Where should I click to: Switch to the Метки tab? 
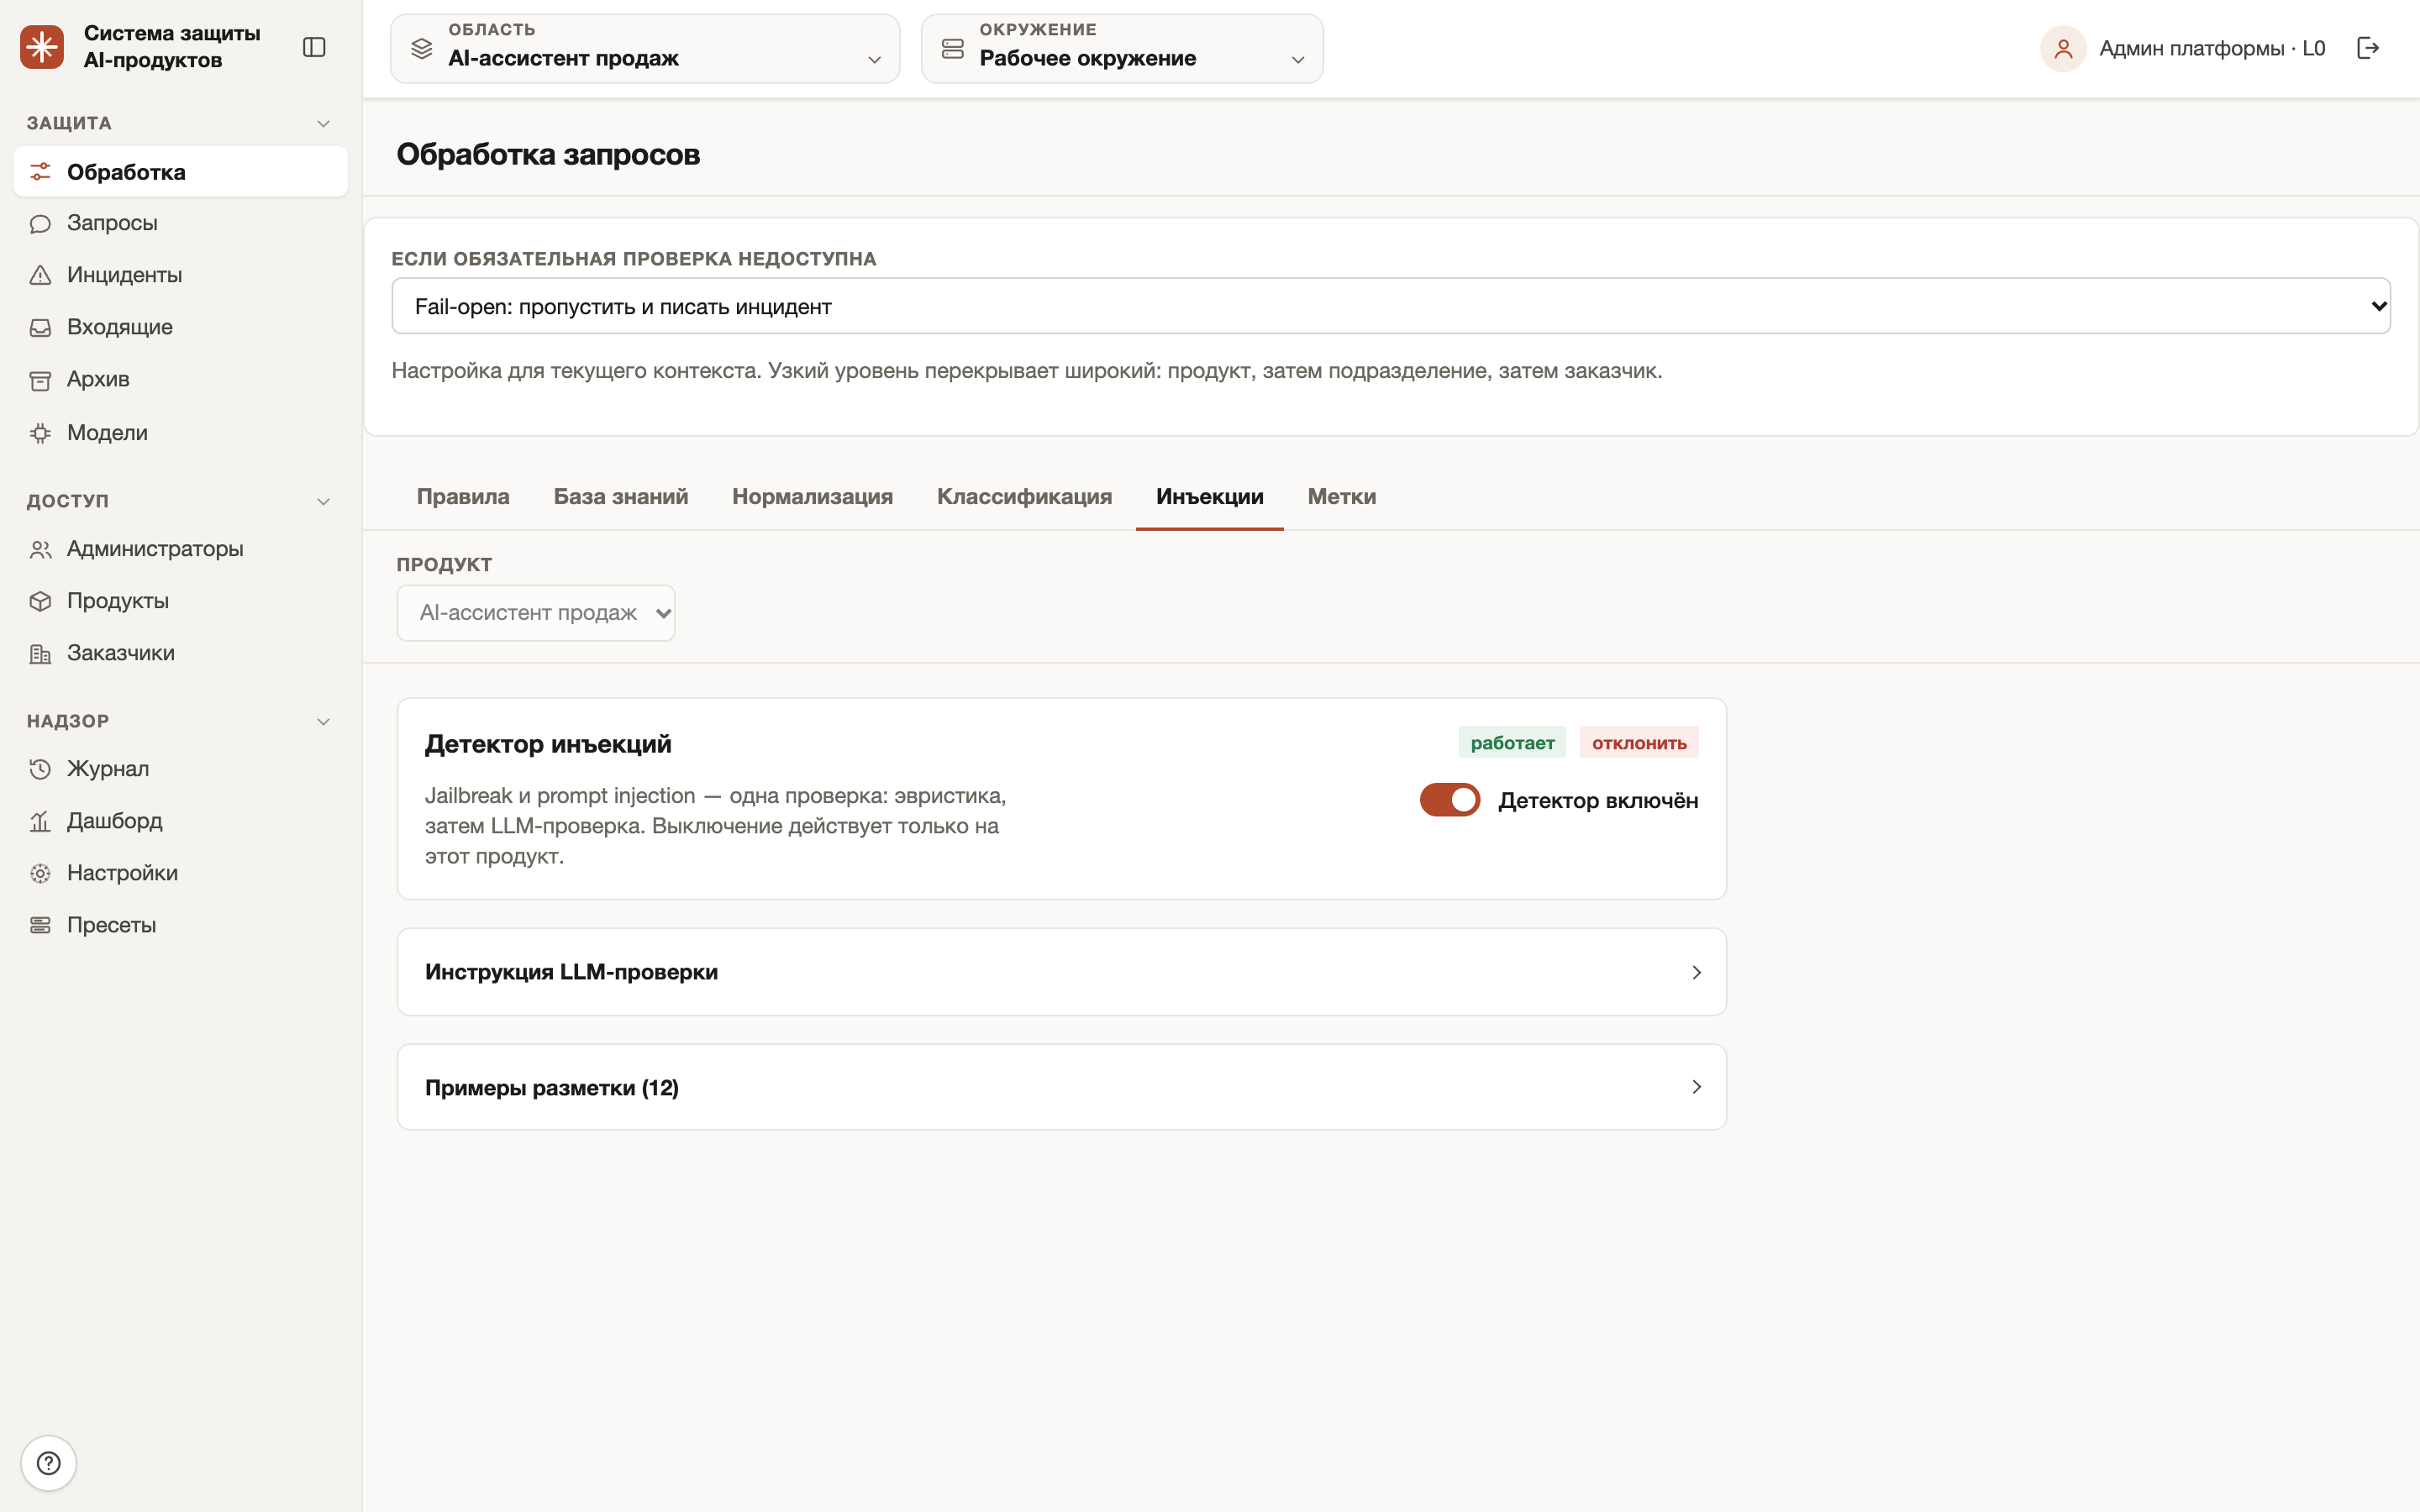1342,497
